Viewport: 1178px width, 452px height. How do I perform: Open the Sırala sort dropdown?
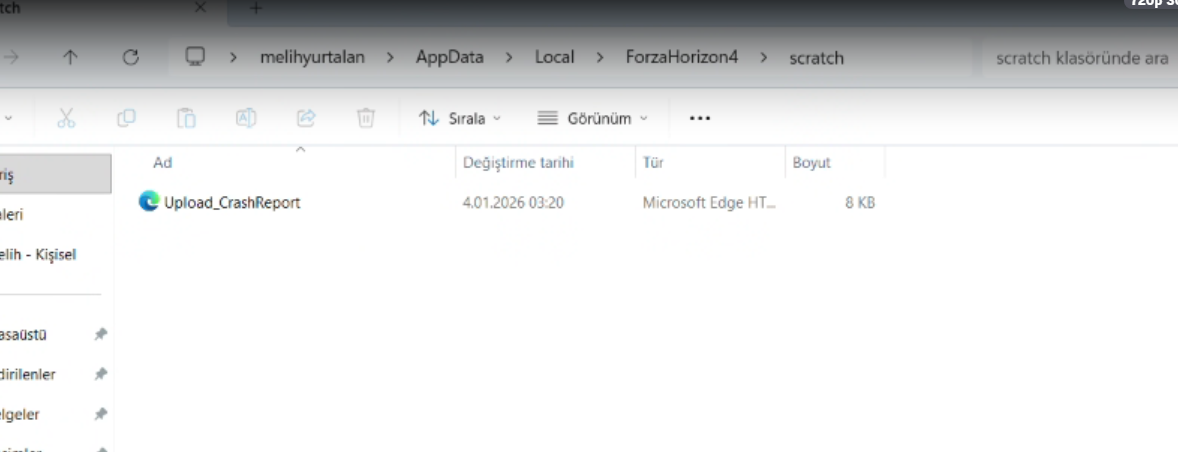coord(460,118)
